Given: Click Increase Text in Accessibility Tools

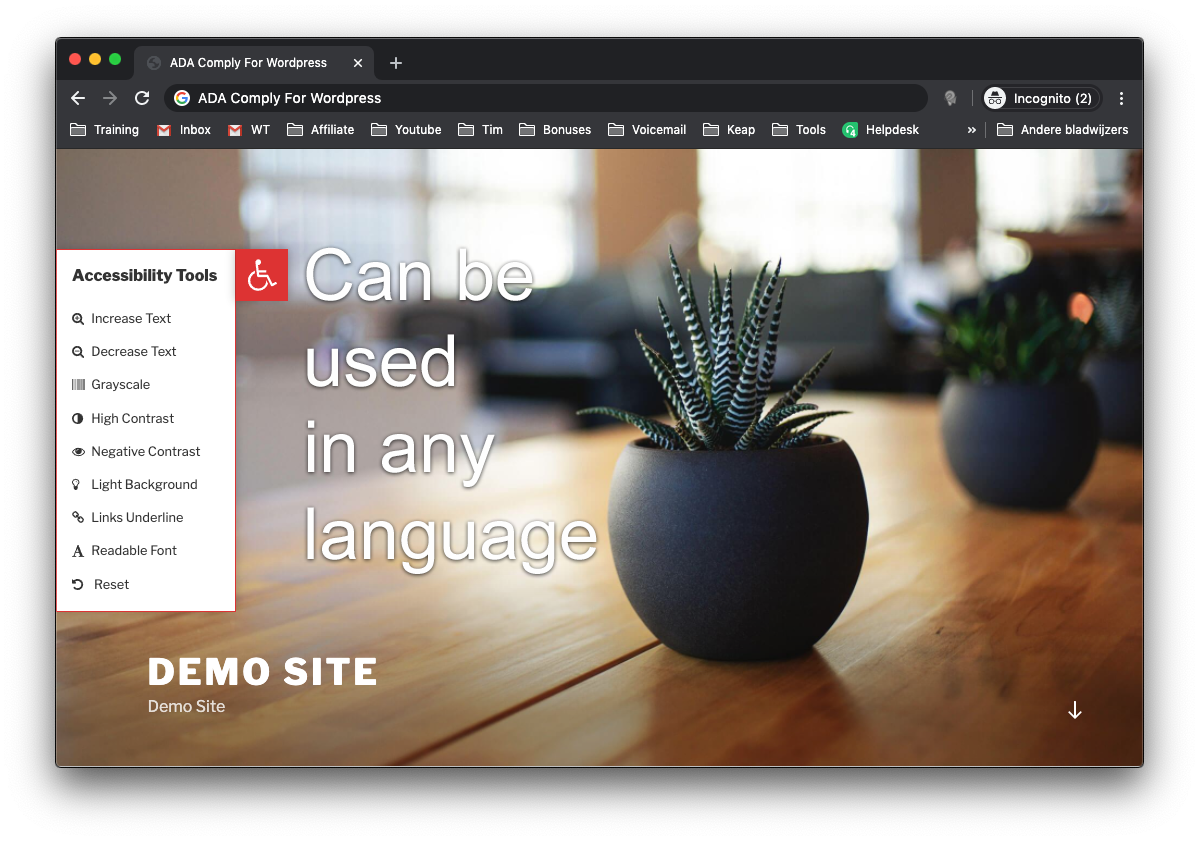Looking at the screenshot, I should tap(122, 319).
